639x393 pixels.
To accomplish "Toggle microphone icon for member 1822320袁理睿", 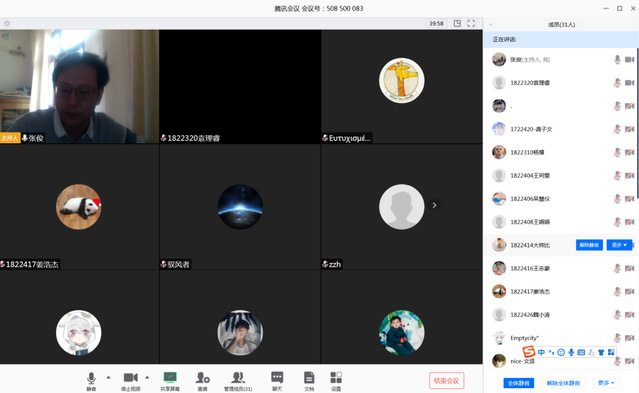I will click(617, 83).
